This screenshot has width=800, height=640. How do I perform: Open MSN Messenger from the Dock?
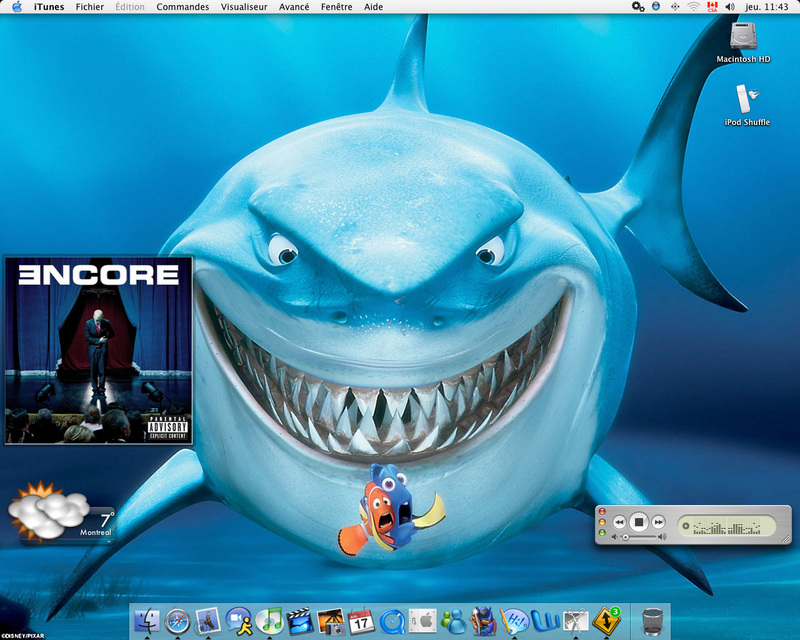(x=453, y=622)
